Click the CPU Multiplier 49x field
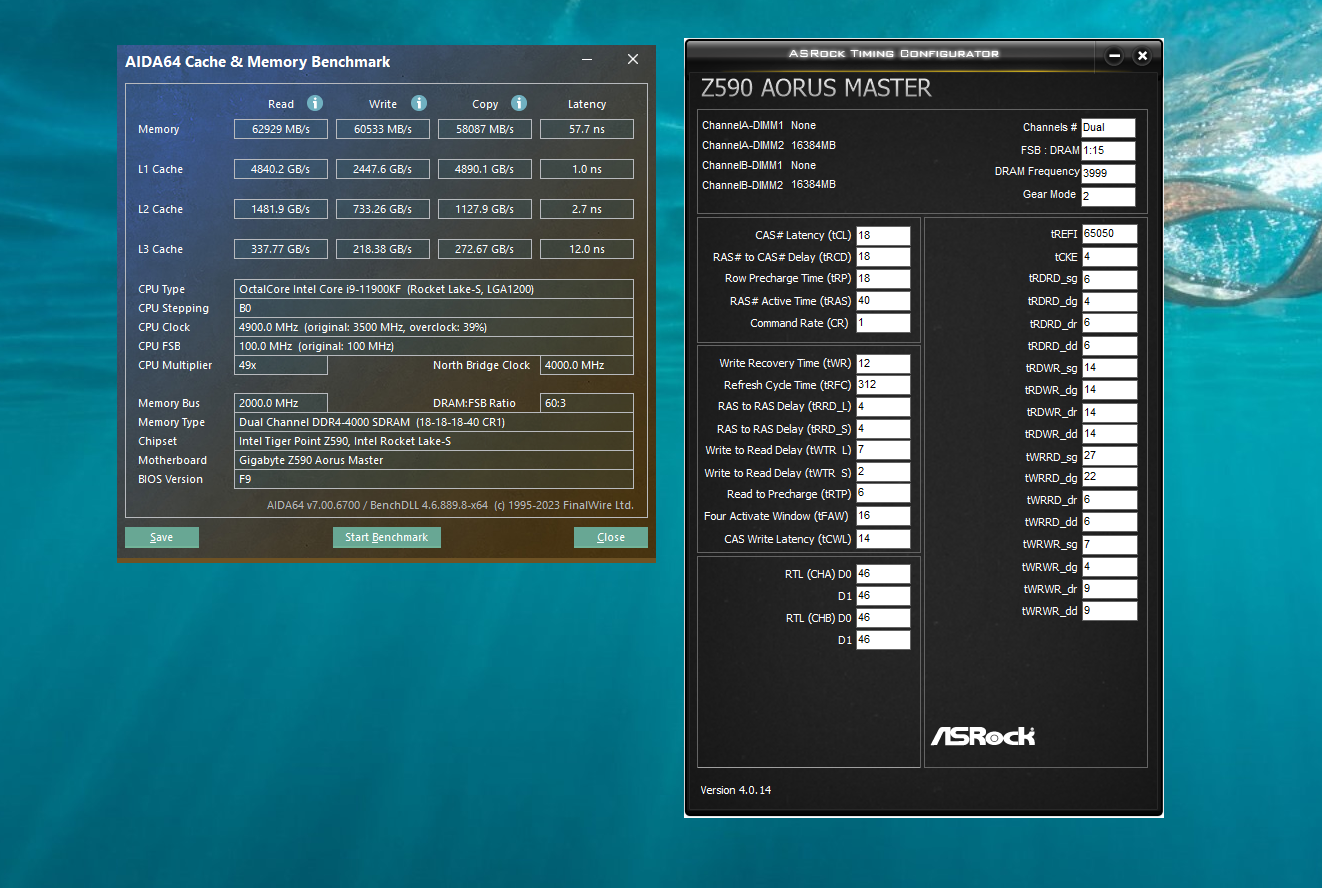Screen dimensions: 1322x888 (x=281, y=365)
